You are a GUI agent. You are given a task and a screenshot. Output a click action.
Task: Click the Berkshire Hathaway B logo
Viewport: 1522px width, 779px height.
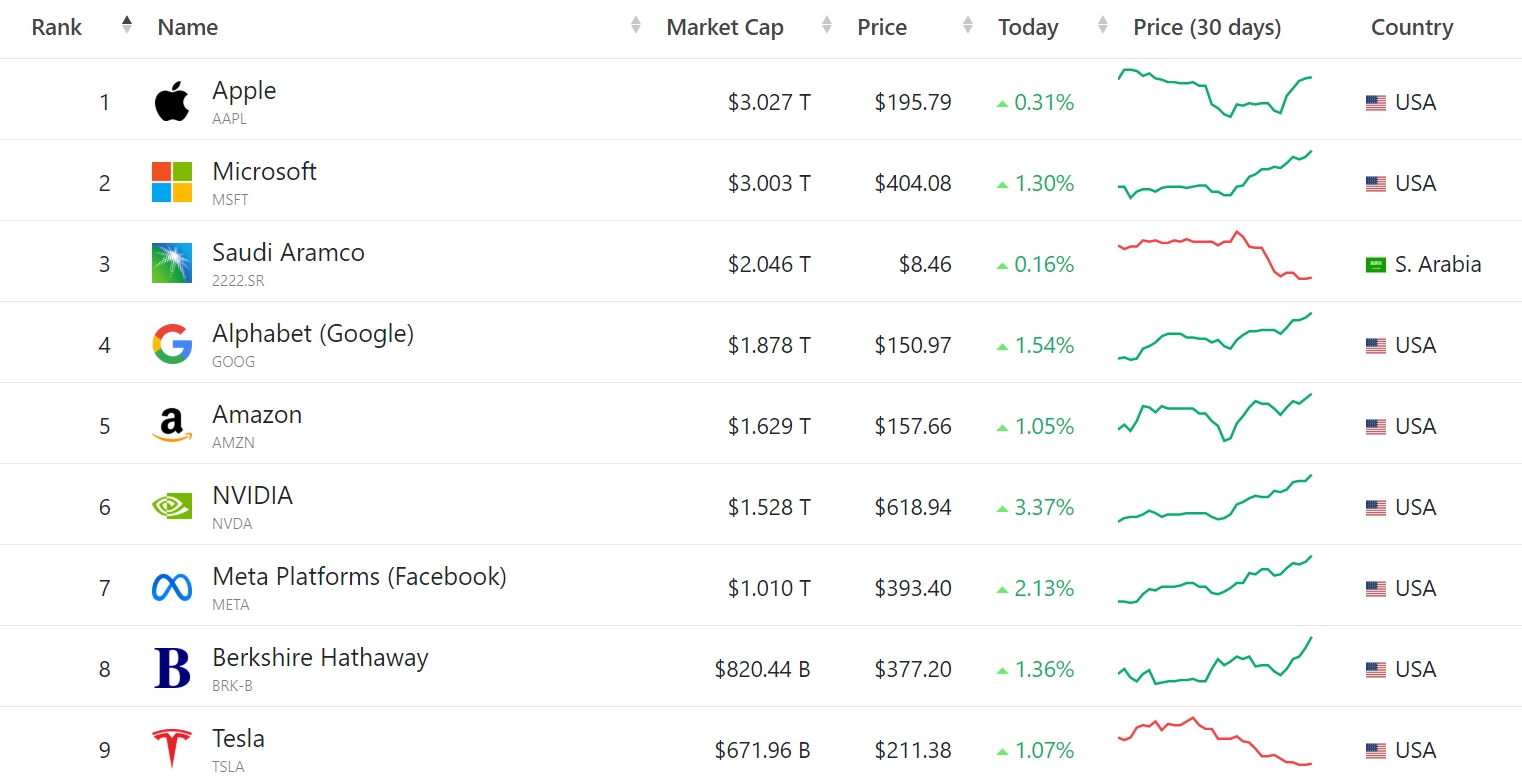click(x=172, y=668)
